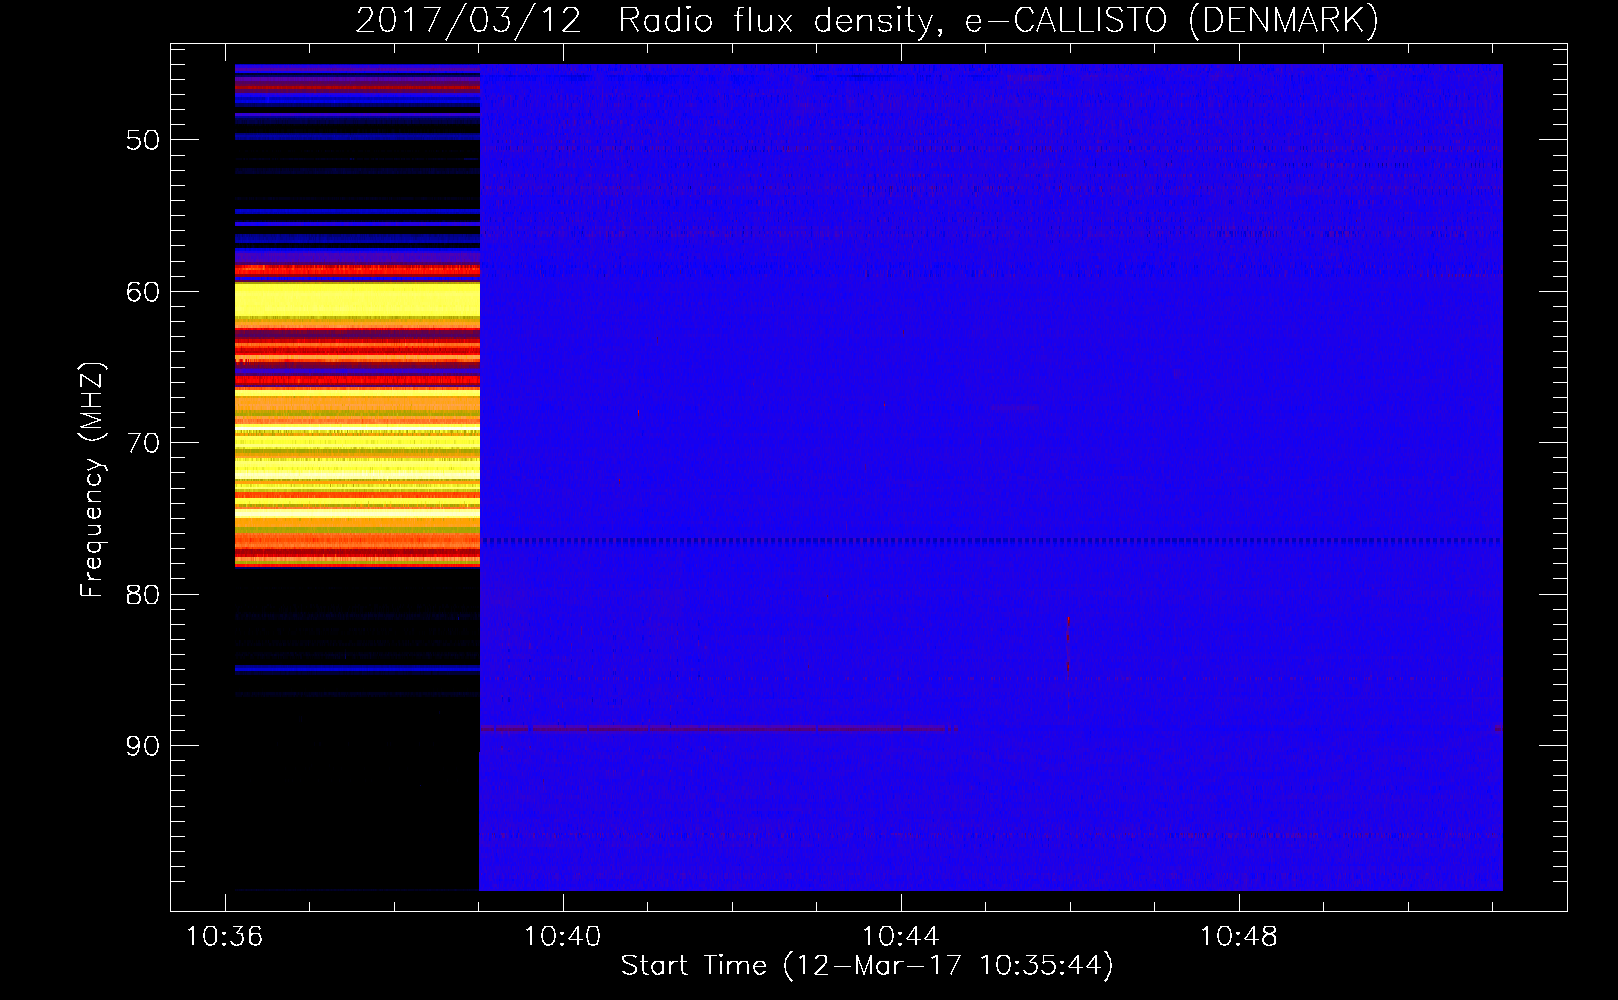Click the 70 frequency tick label
The image size is (1618, 1000).
(x=143, y=443)
